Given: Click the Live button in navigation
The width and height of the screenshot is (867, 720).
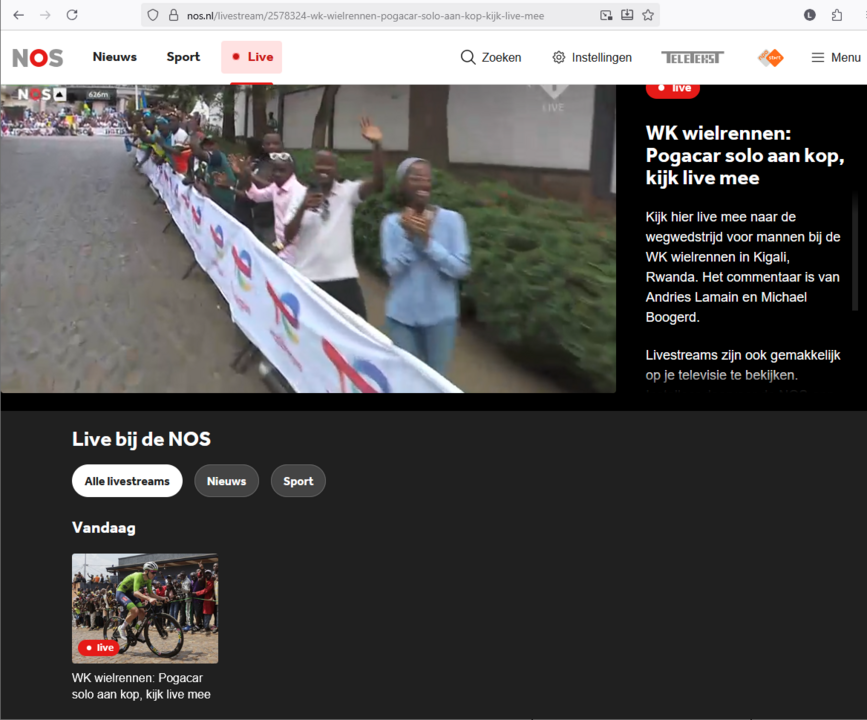Looking at the screenshot, I should 251,57.
